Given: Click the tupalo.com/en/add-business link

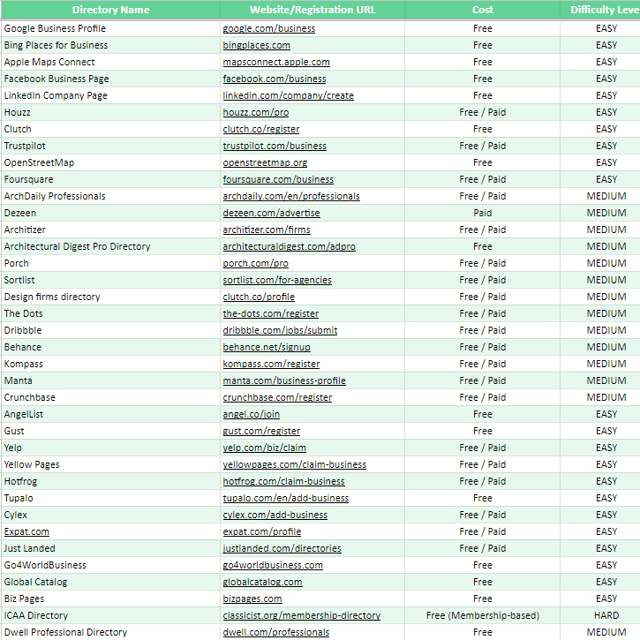Looking at the screenshot, I should [x=286, y=498].
